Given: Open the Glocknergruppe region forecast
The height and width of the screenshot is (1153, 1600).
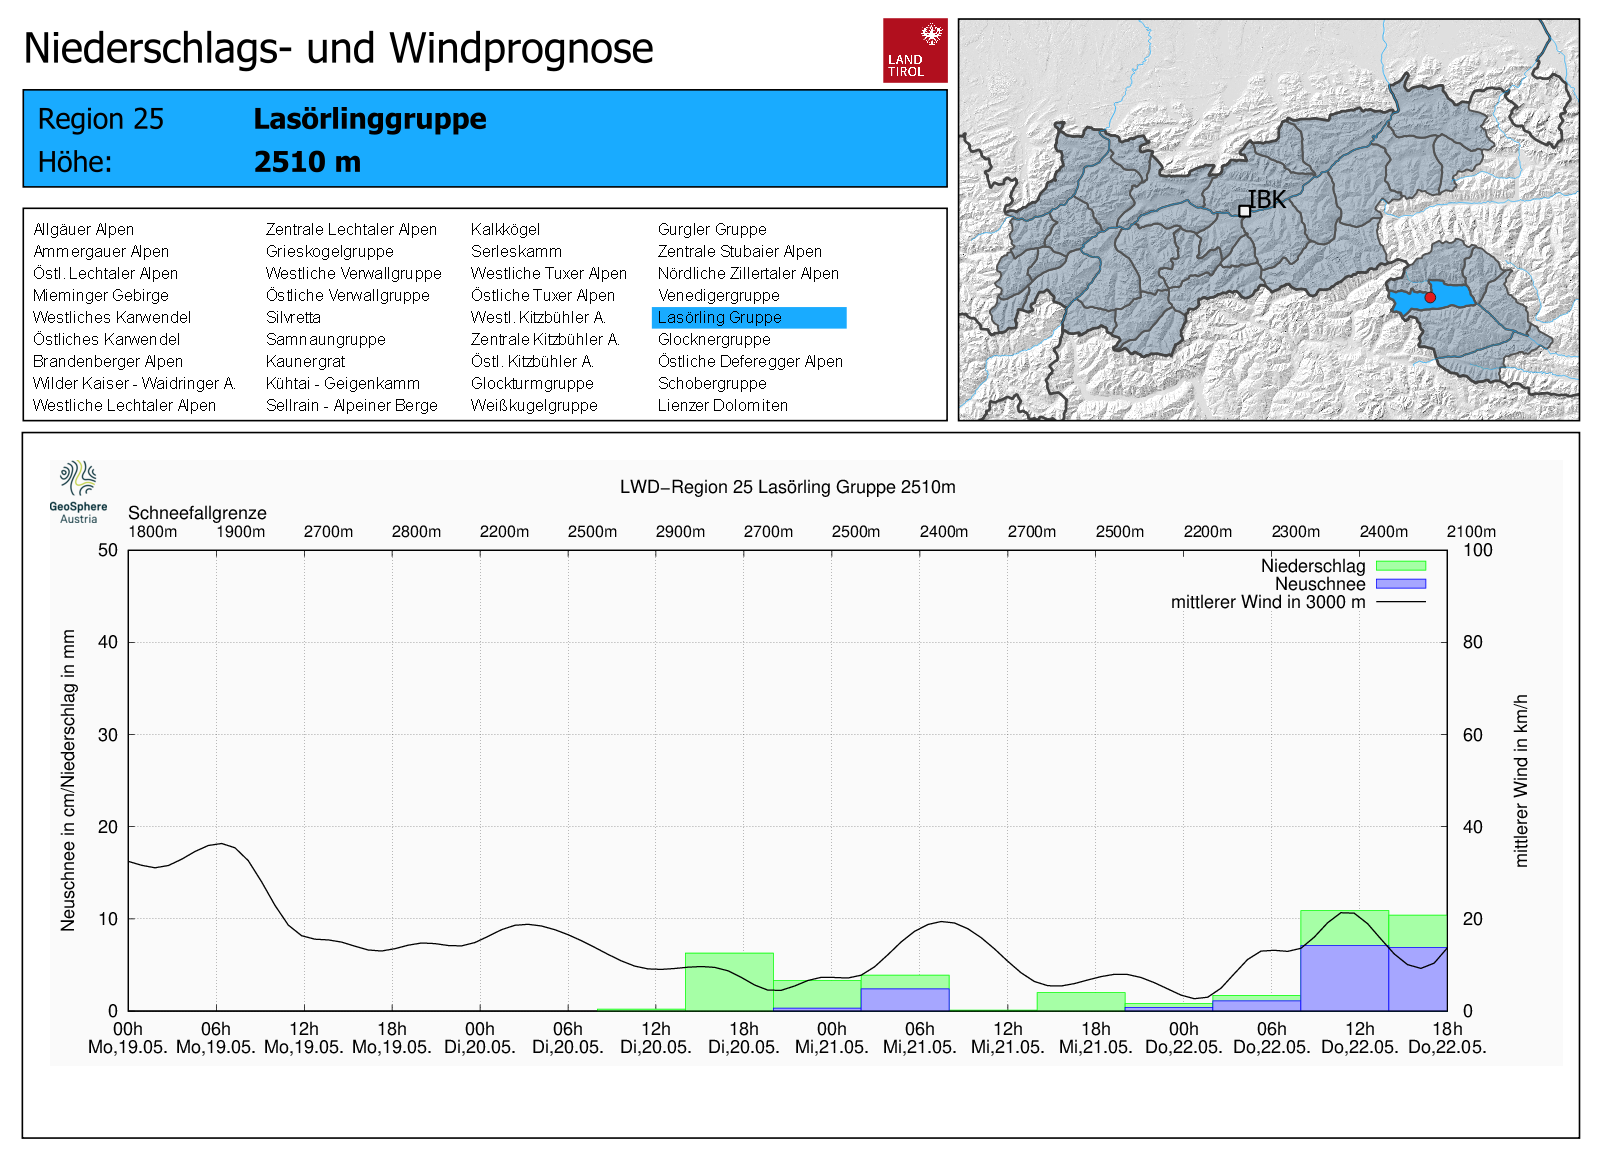Looking at the screenshot, I should [x=714, y=340].
